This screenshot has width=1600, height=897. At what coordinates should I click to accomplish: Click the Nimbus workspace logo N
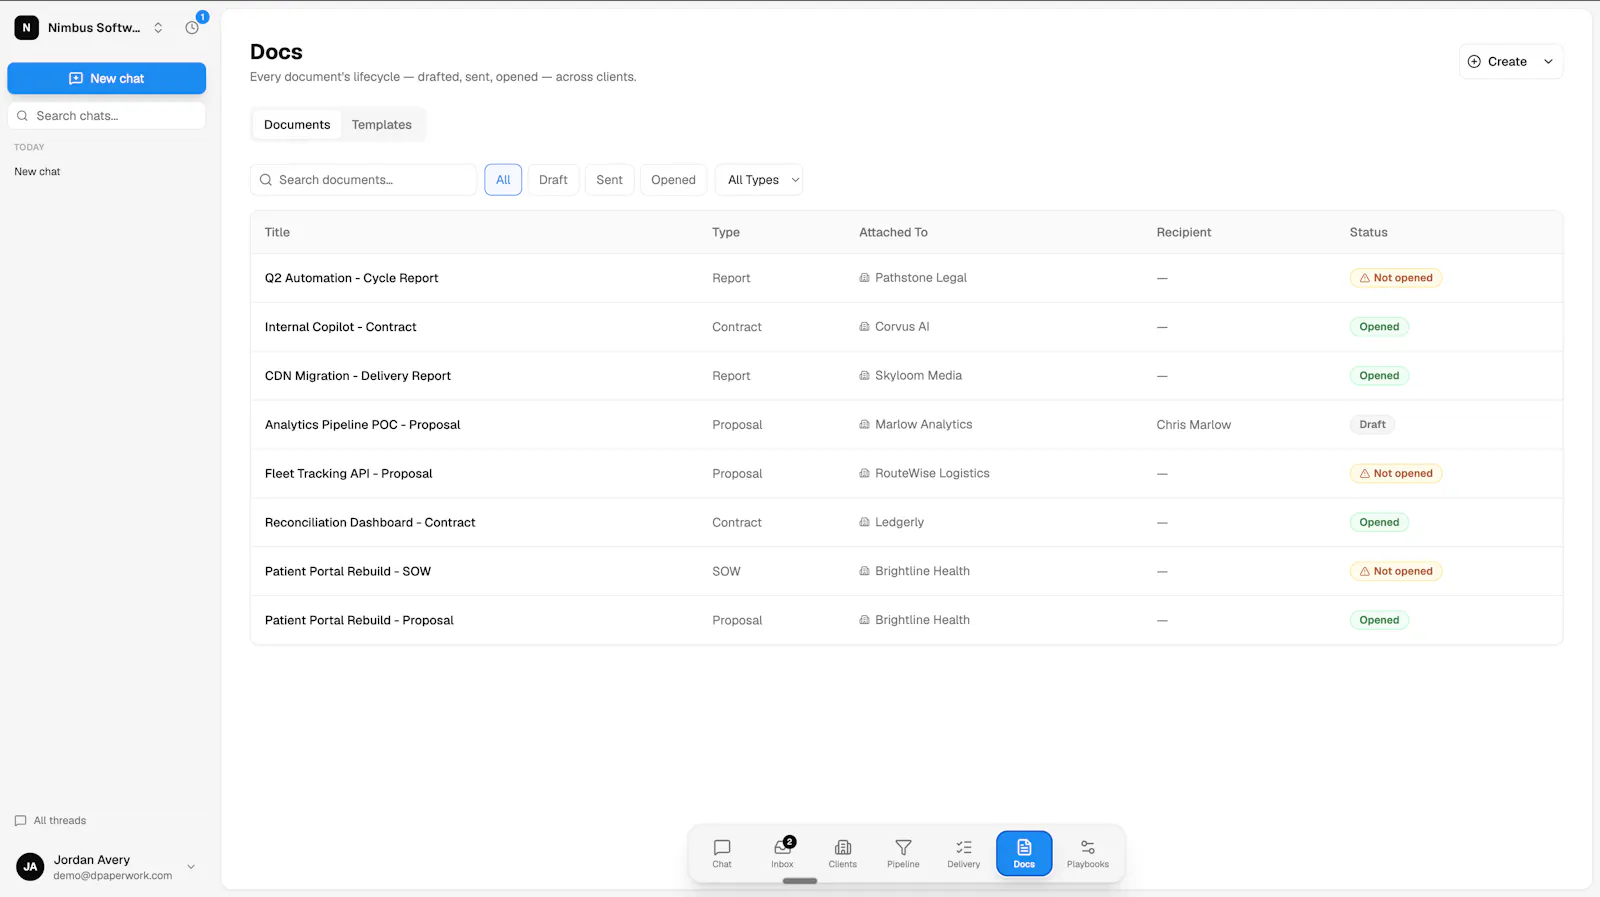pyautogui.click(x=27, y=28)
